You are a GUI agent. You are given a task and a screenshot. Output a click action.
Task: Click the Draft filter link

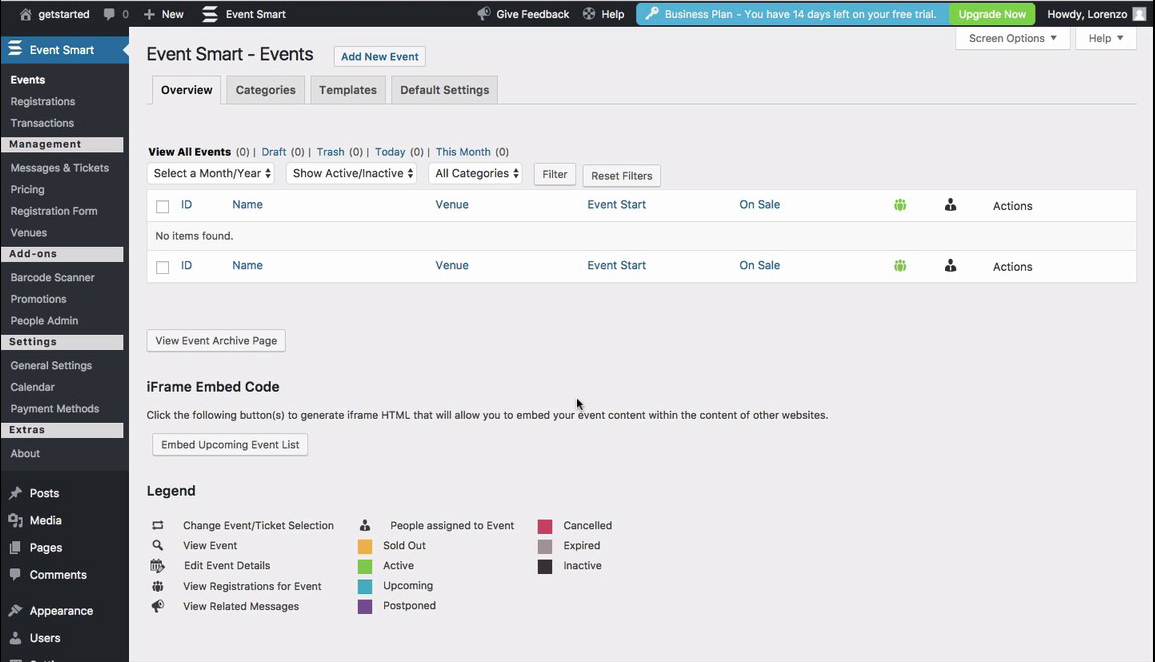[273, 152]
